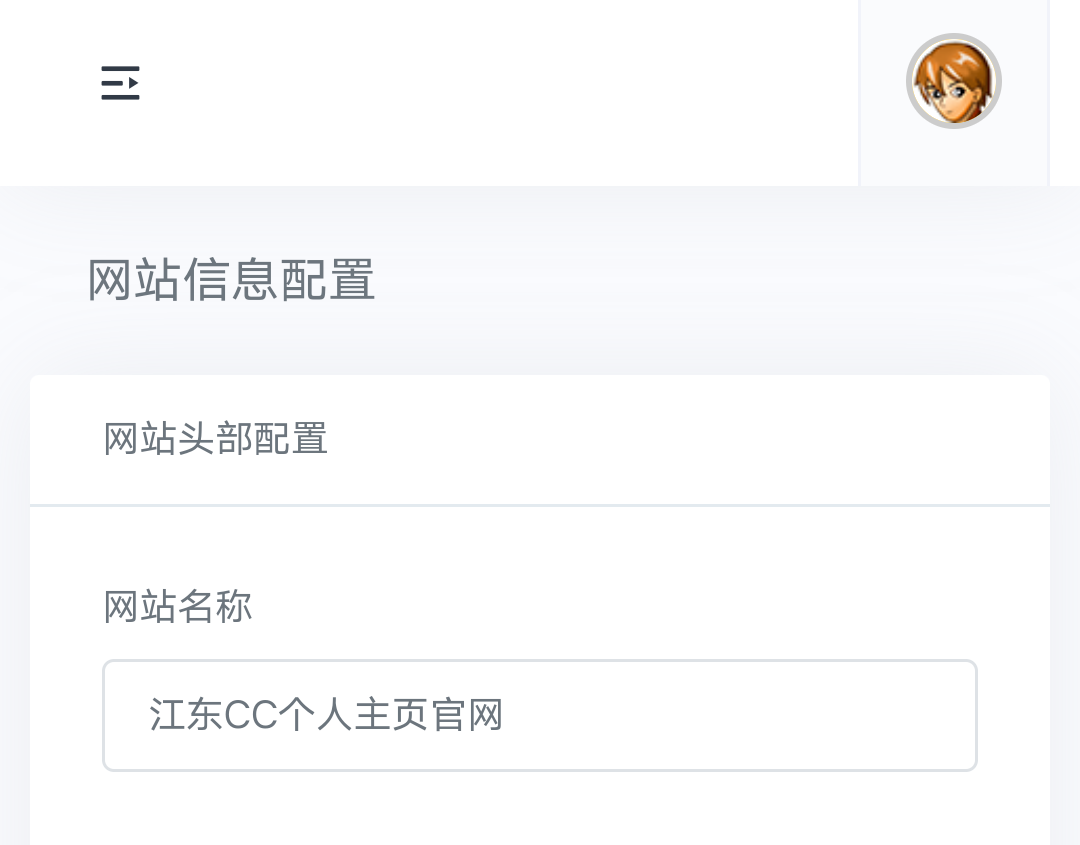Click the empty top navigation bar area
Screen dimensions: 1080x845
pos(496,92)
